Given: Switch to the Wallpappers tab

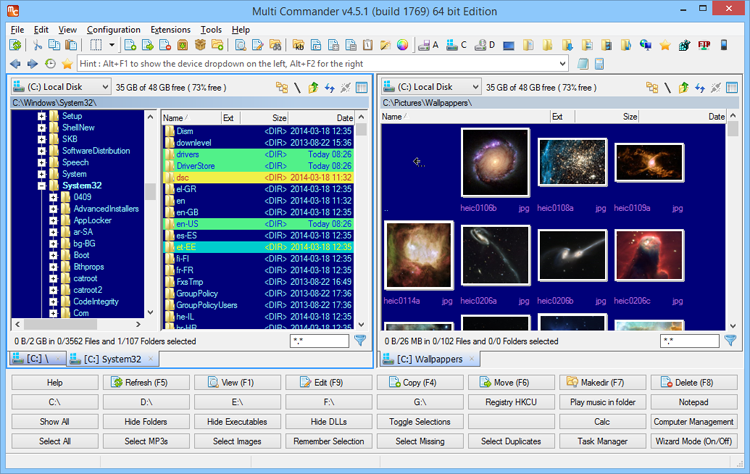Looking at the screenshot, I should click(429, 359).
